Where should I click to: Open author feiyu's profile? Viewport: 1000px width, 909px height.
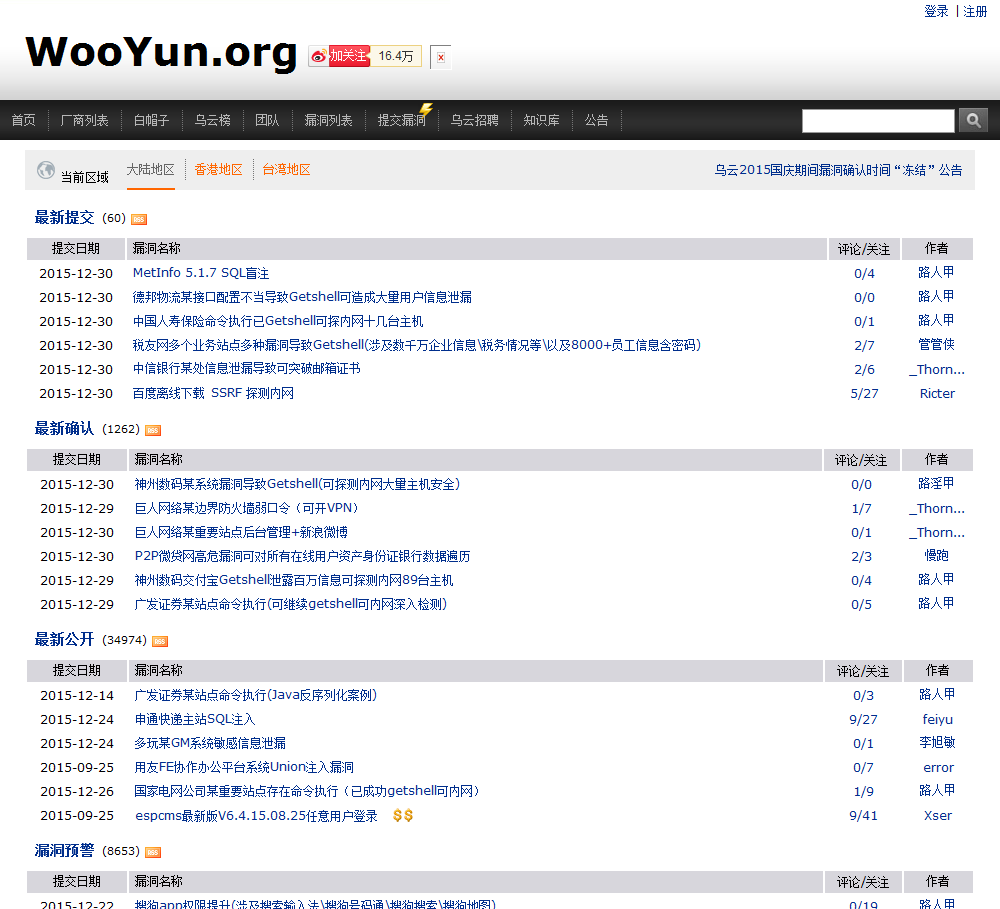coord(938,720)
